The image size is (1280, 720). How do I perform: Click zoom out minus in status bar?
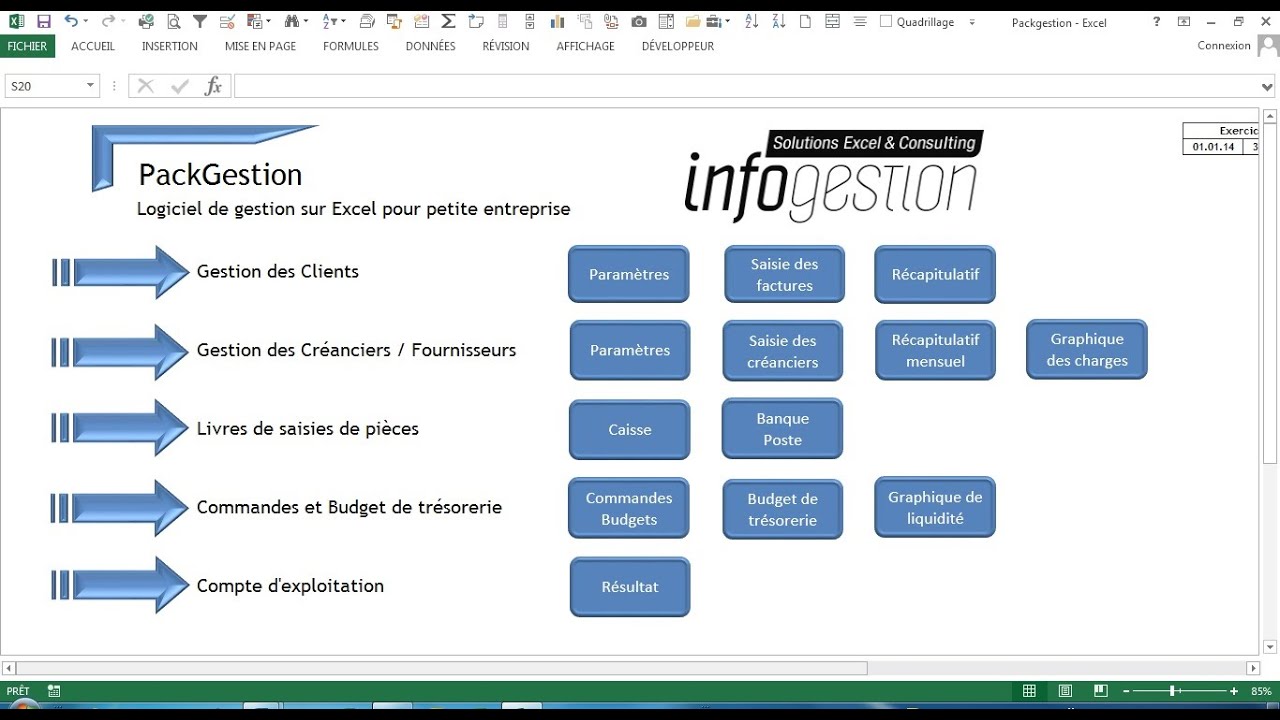point(1126,691)
